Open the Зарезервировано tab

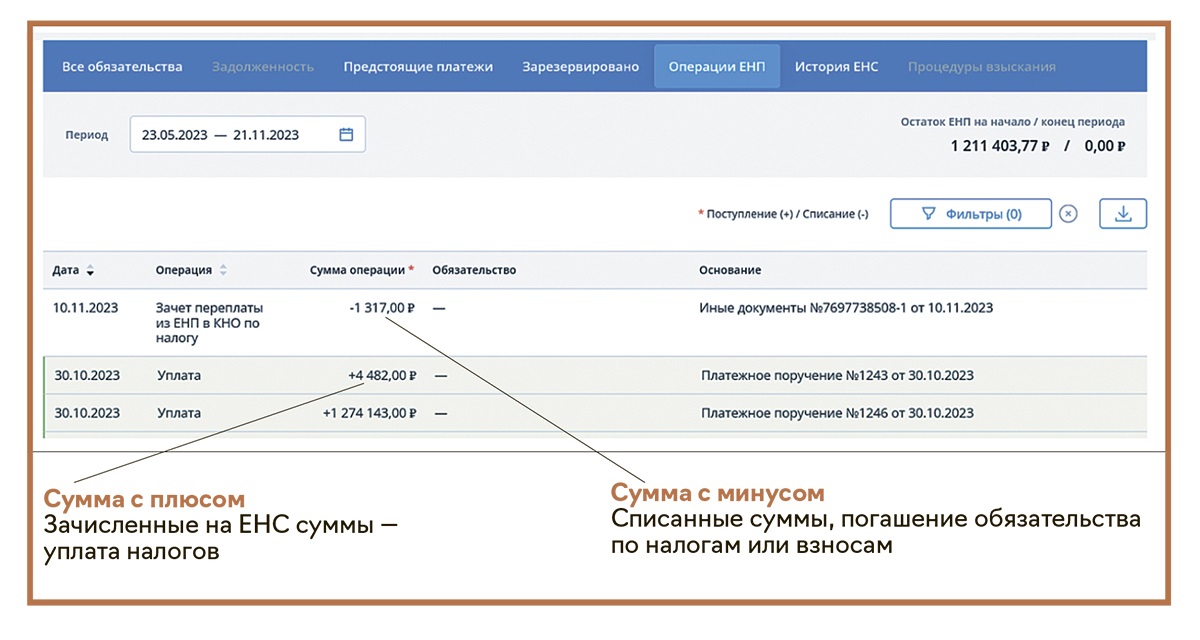click(x=580, y=67)
